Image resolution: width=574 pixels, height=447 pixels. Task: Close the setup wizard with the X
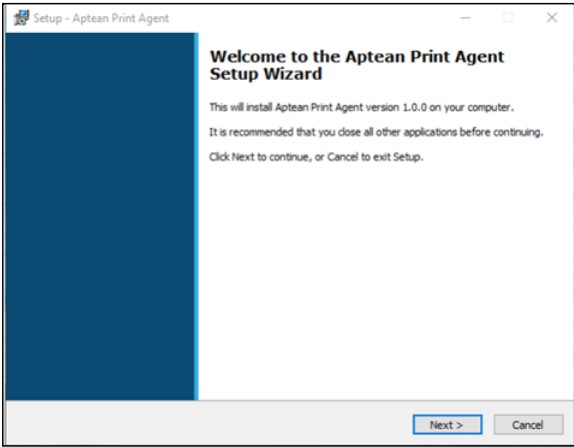click(x=552, y=18)
